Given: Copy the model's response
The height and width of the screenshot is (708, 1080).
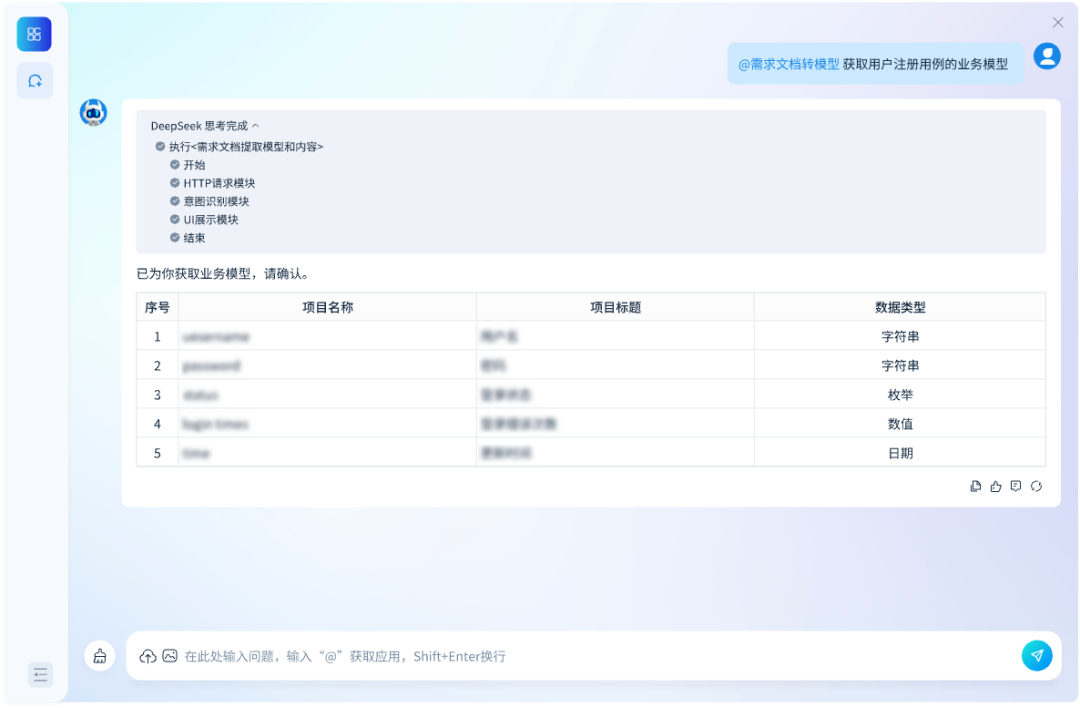Looking at the screenshot, I should click(976, 486).
